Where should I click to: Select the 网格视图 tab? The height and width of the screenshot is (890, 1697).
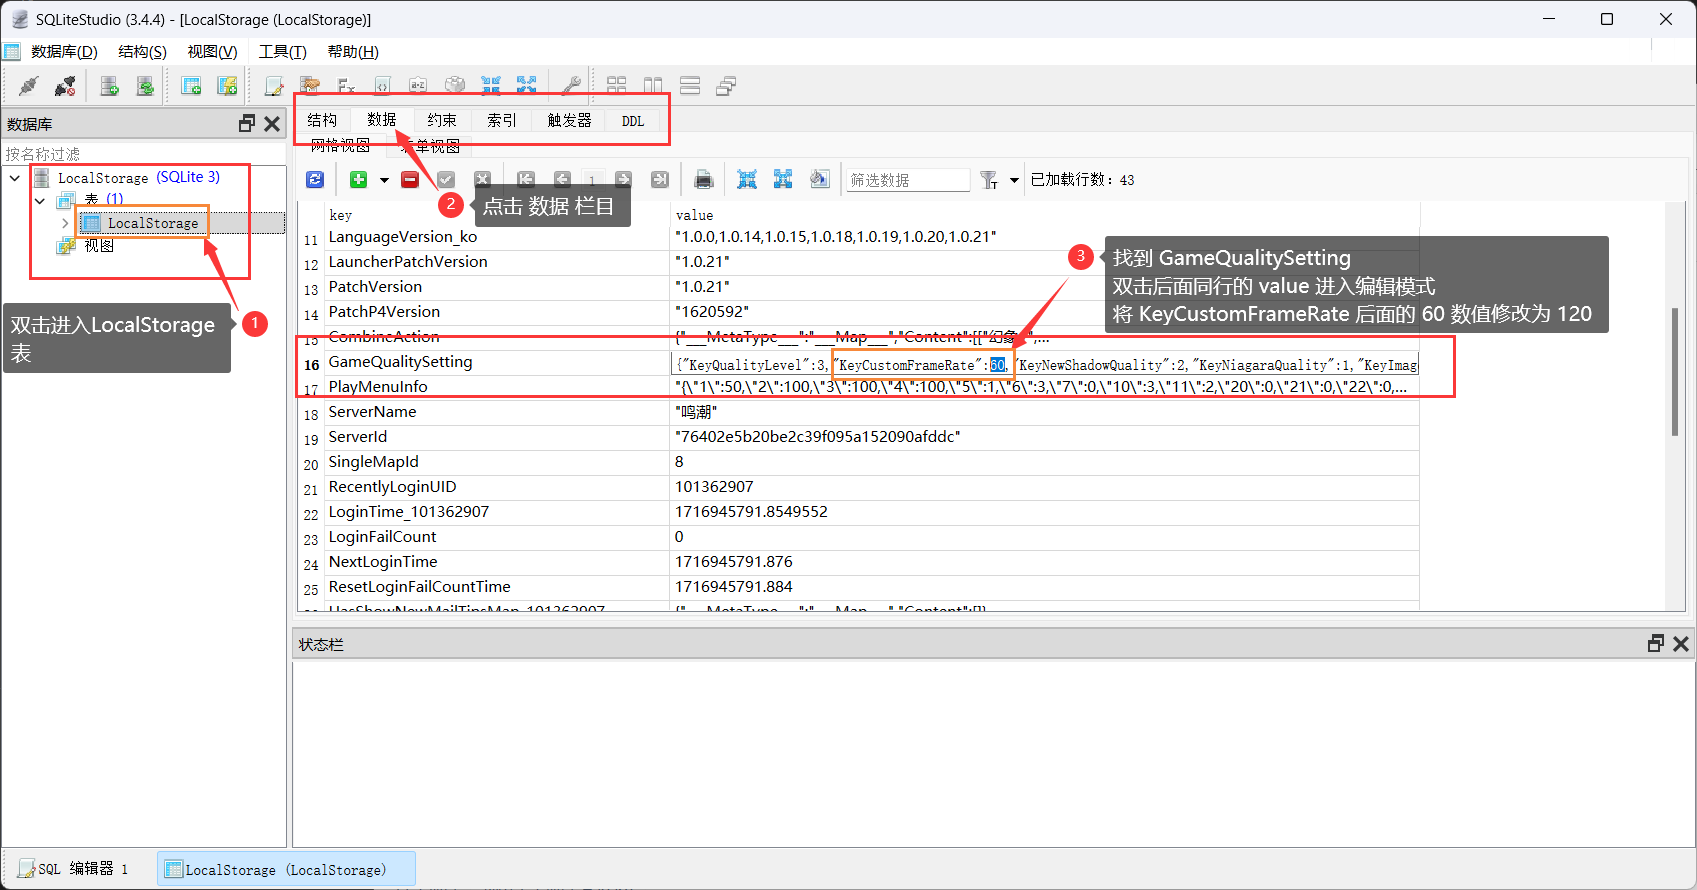tap(340, 146)
